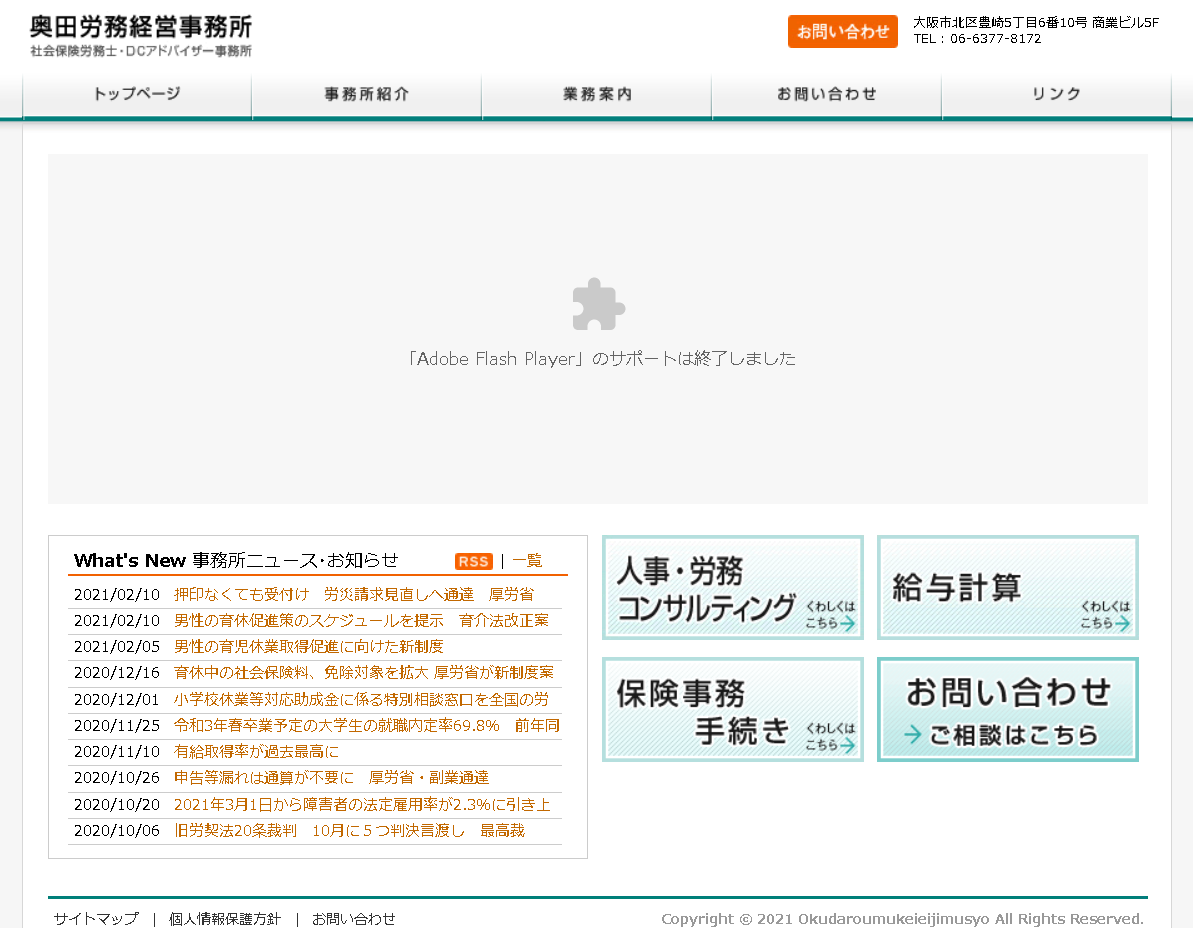Switch to the 事務所紹介 tab

click(x=366, y=93)
